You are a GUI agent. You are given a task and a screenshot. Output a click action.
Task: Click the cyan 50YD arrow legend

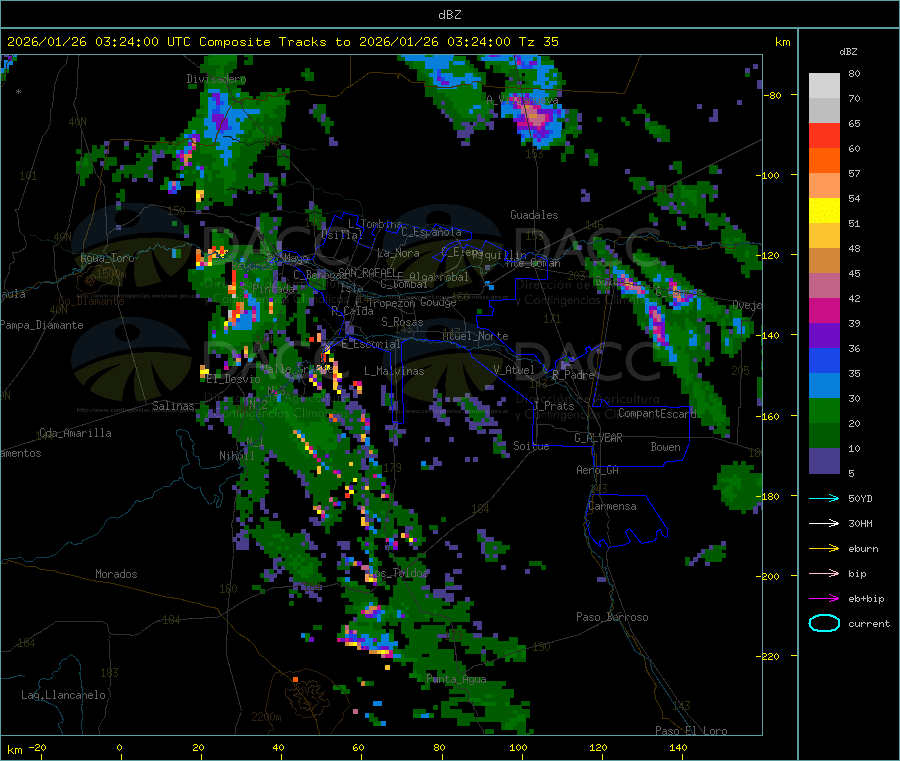824,498
